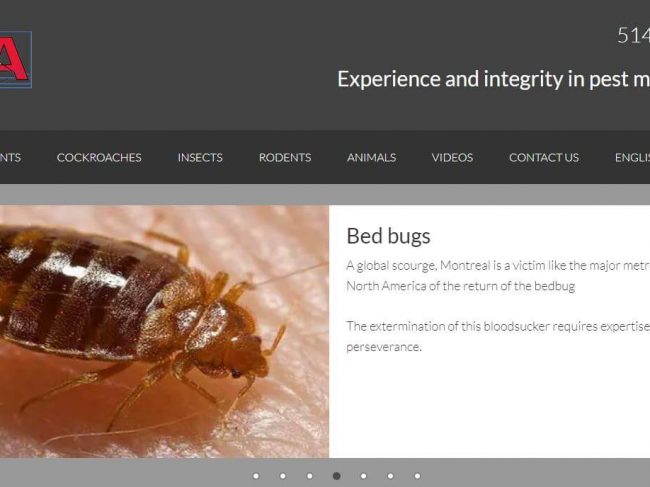Select Animals in the navigation bar
The width and height of the screenshot is (650, 487).
click(371, 157)
